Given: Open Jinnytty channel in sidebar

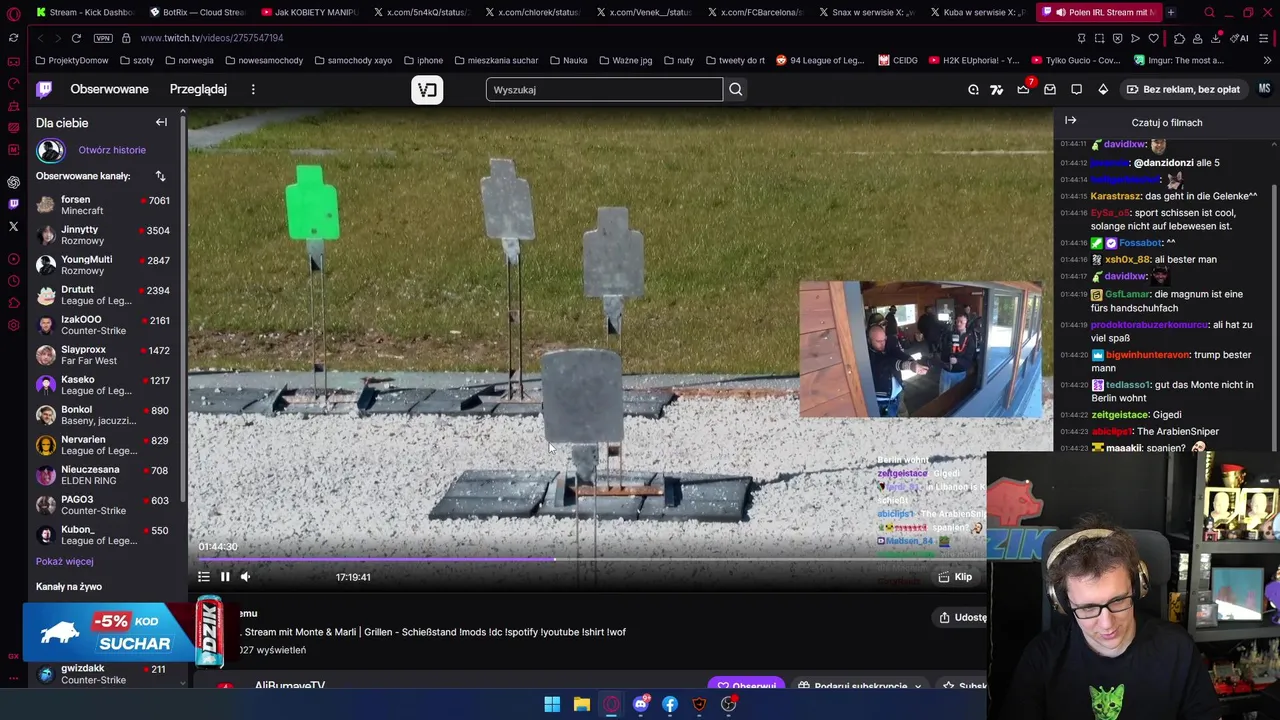Looking at the screenshot, I should pos(104,235).
